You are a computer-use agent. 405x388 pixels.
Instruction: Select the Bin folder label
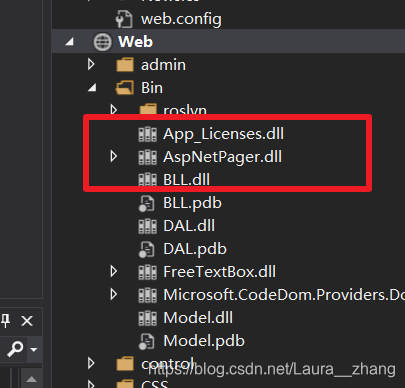click(152, 88)
